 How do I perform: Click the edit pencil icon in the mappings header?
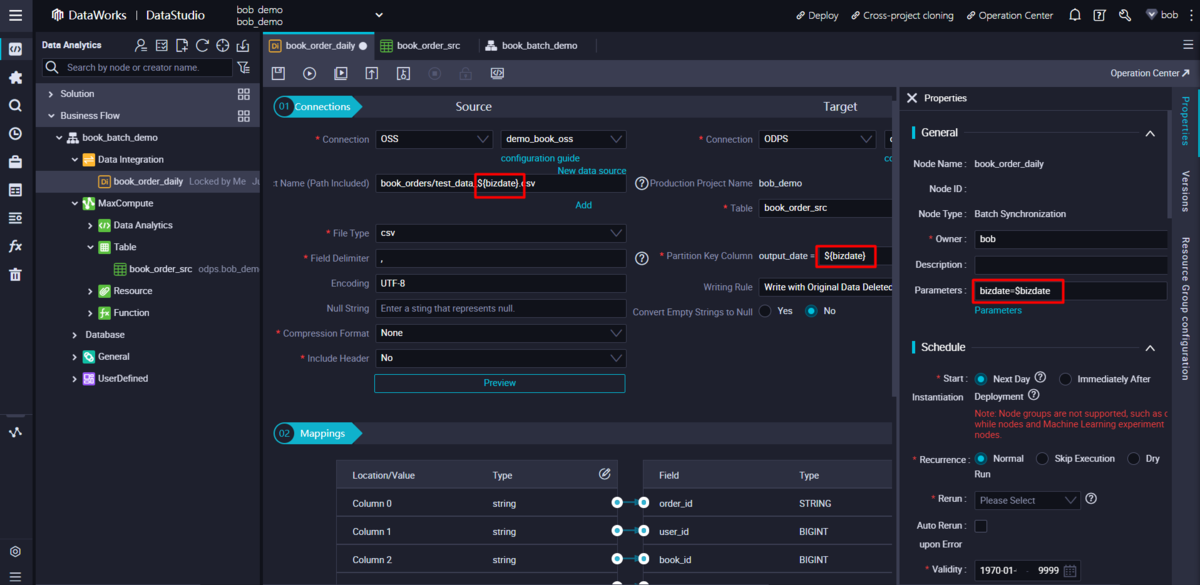coord(604,474)
